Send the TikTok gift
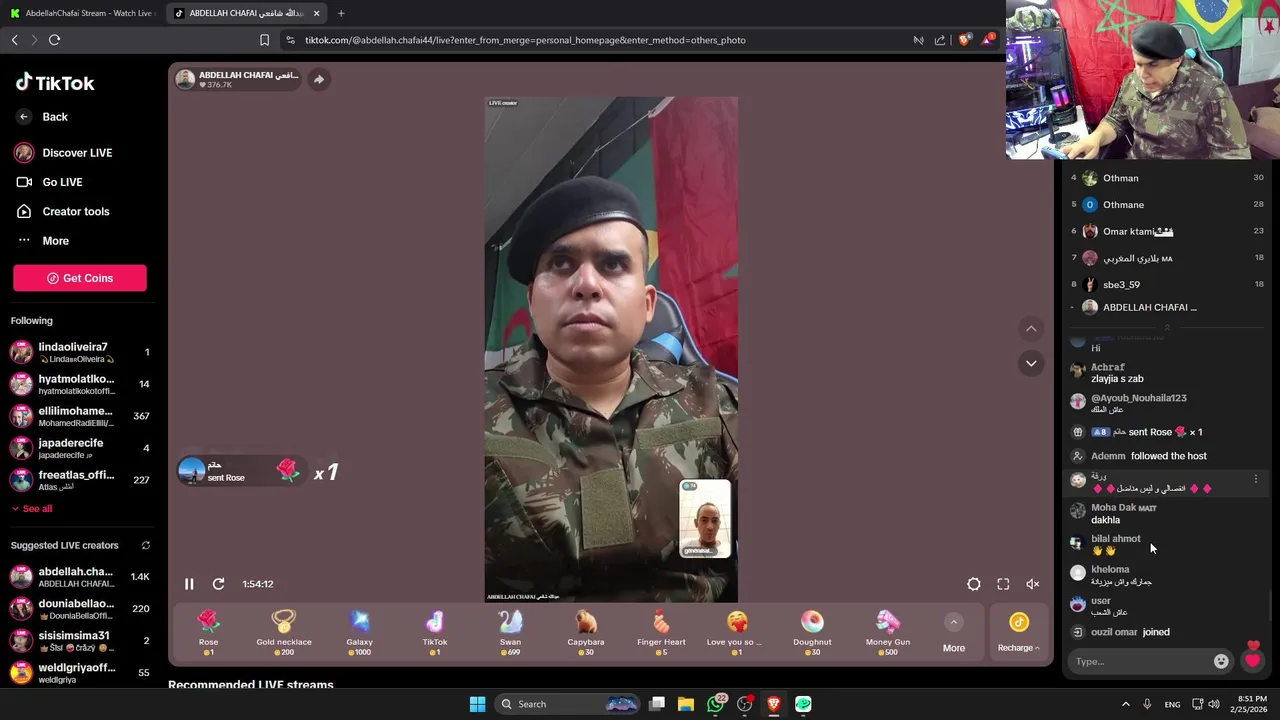1280x720 pixels. (x=435, y=633)
